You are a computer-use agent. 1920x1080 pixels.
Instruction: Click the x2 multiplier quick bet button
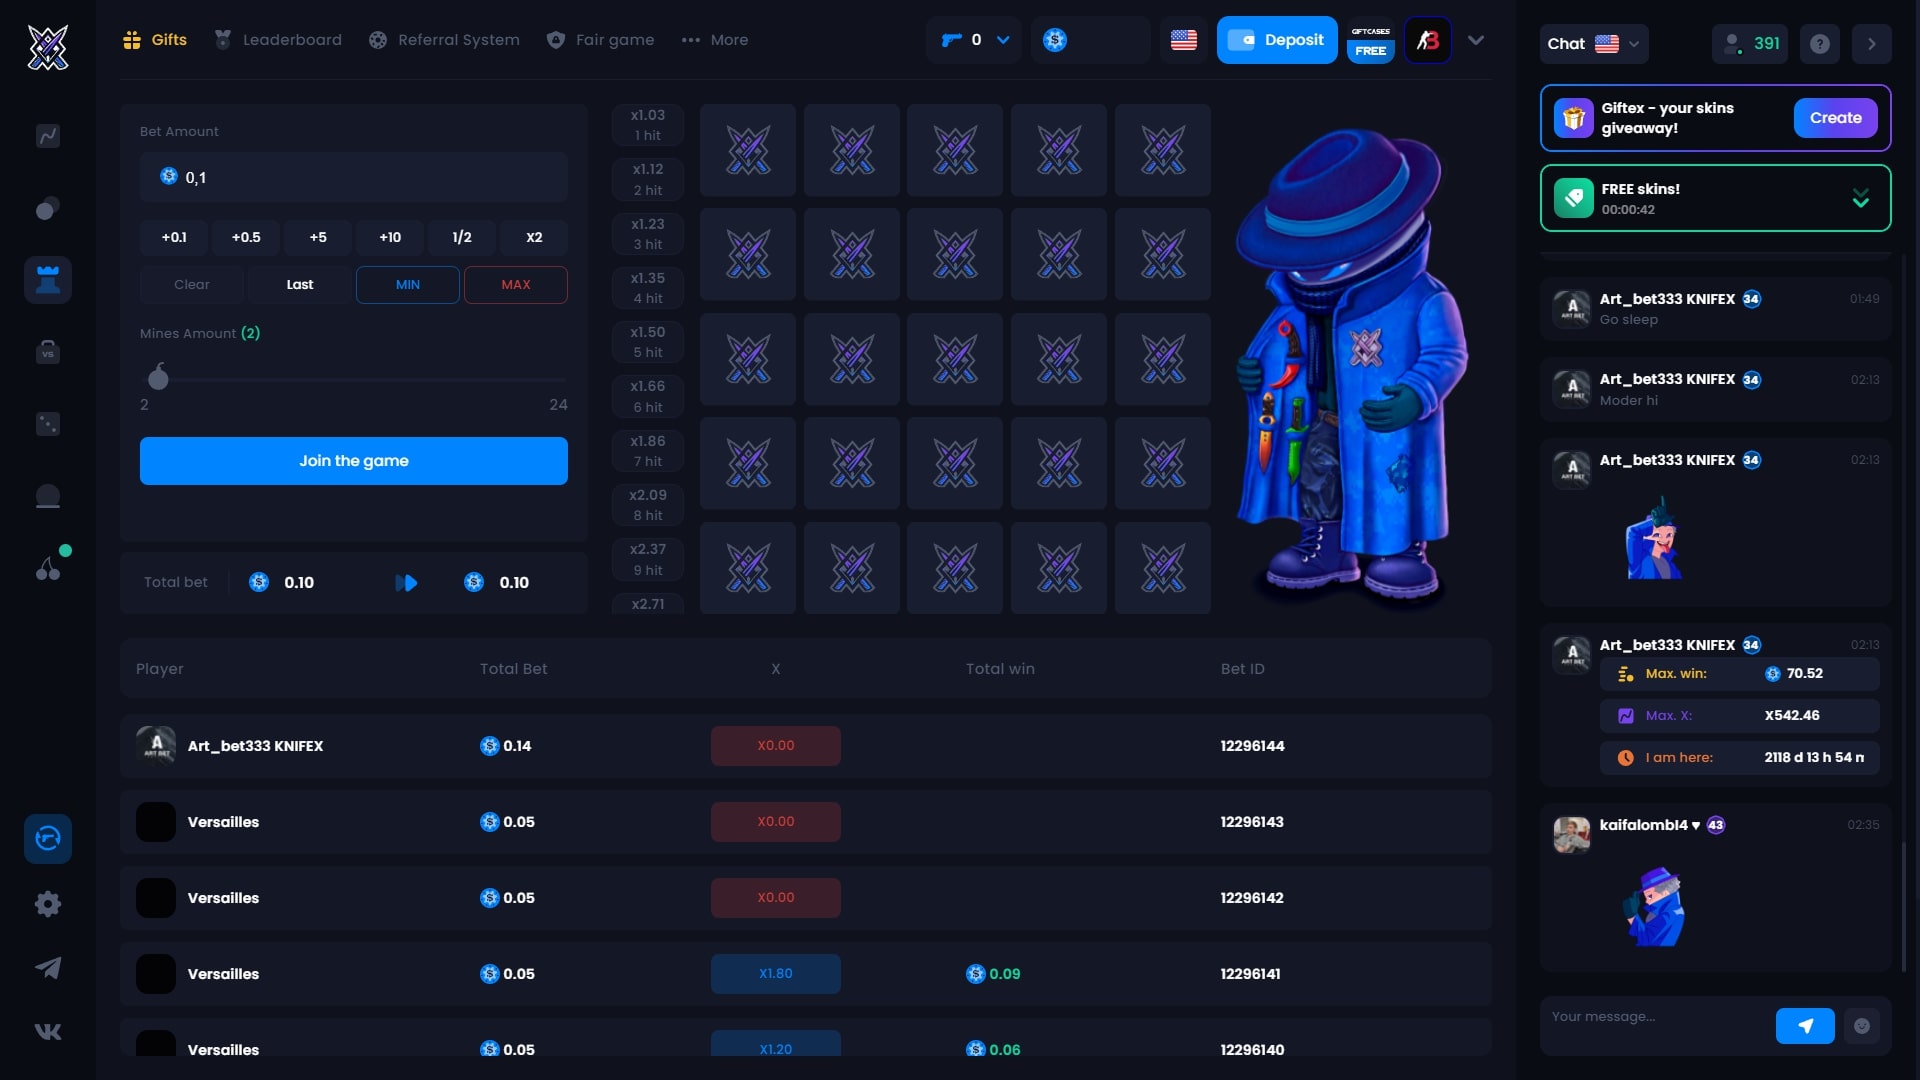click(x=533, y=237)
